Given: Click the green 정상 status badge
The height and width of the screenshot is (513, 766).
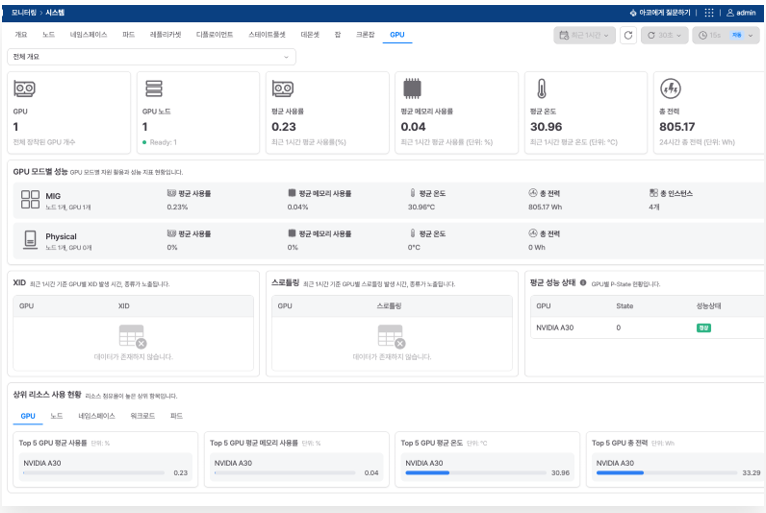Looking at the screenshot, I should [x=703, y=328].
